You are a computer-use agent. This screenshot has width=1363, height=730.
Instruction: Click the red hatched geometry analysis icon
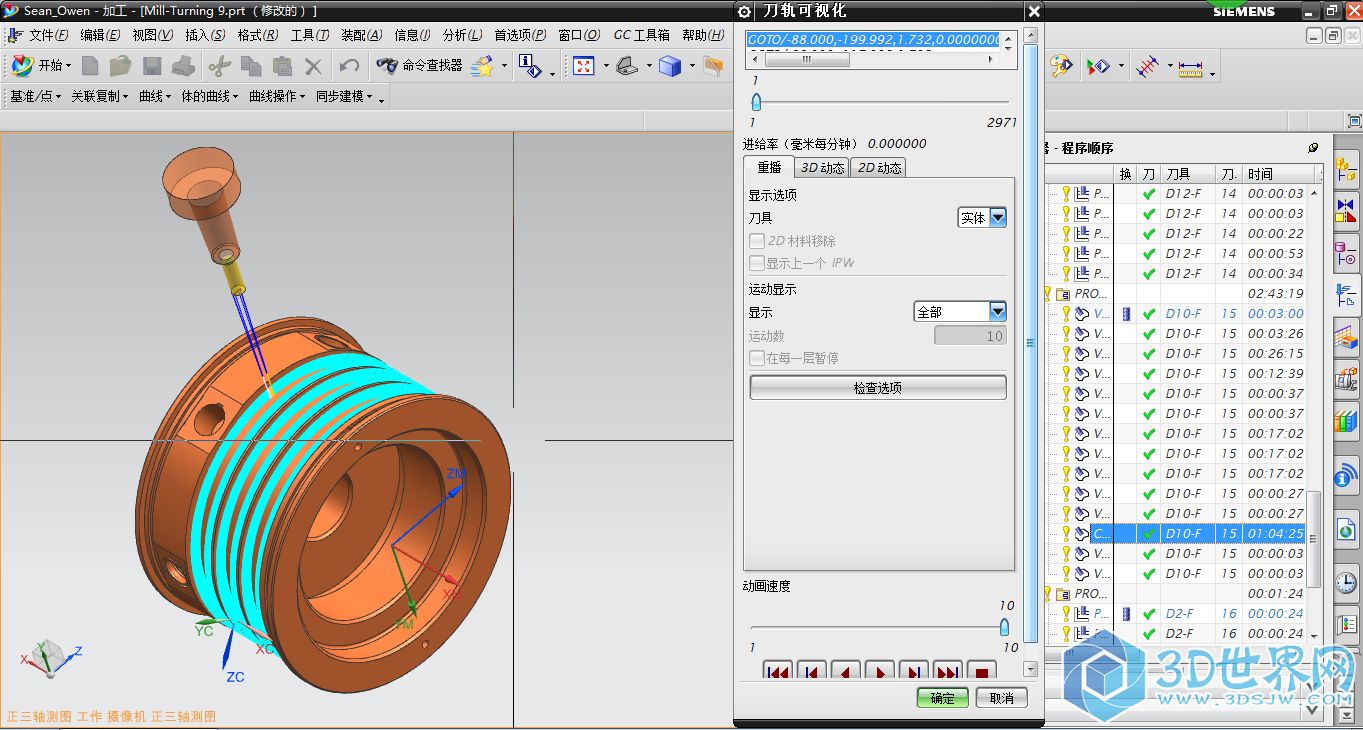[1149, 66]
